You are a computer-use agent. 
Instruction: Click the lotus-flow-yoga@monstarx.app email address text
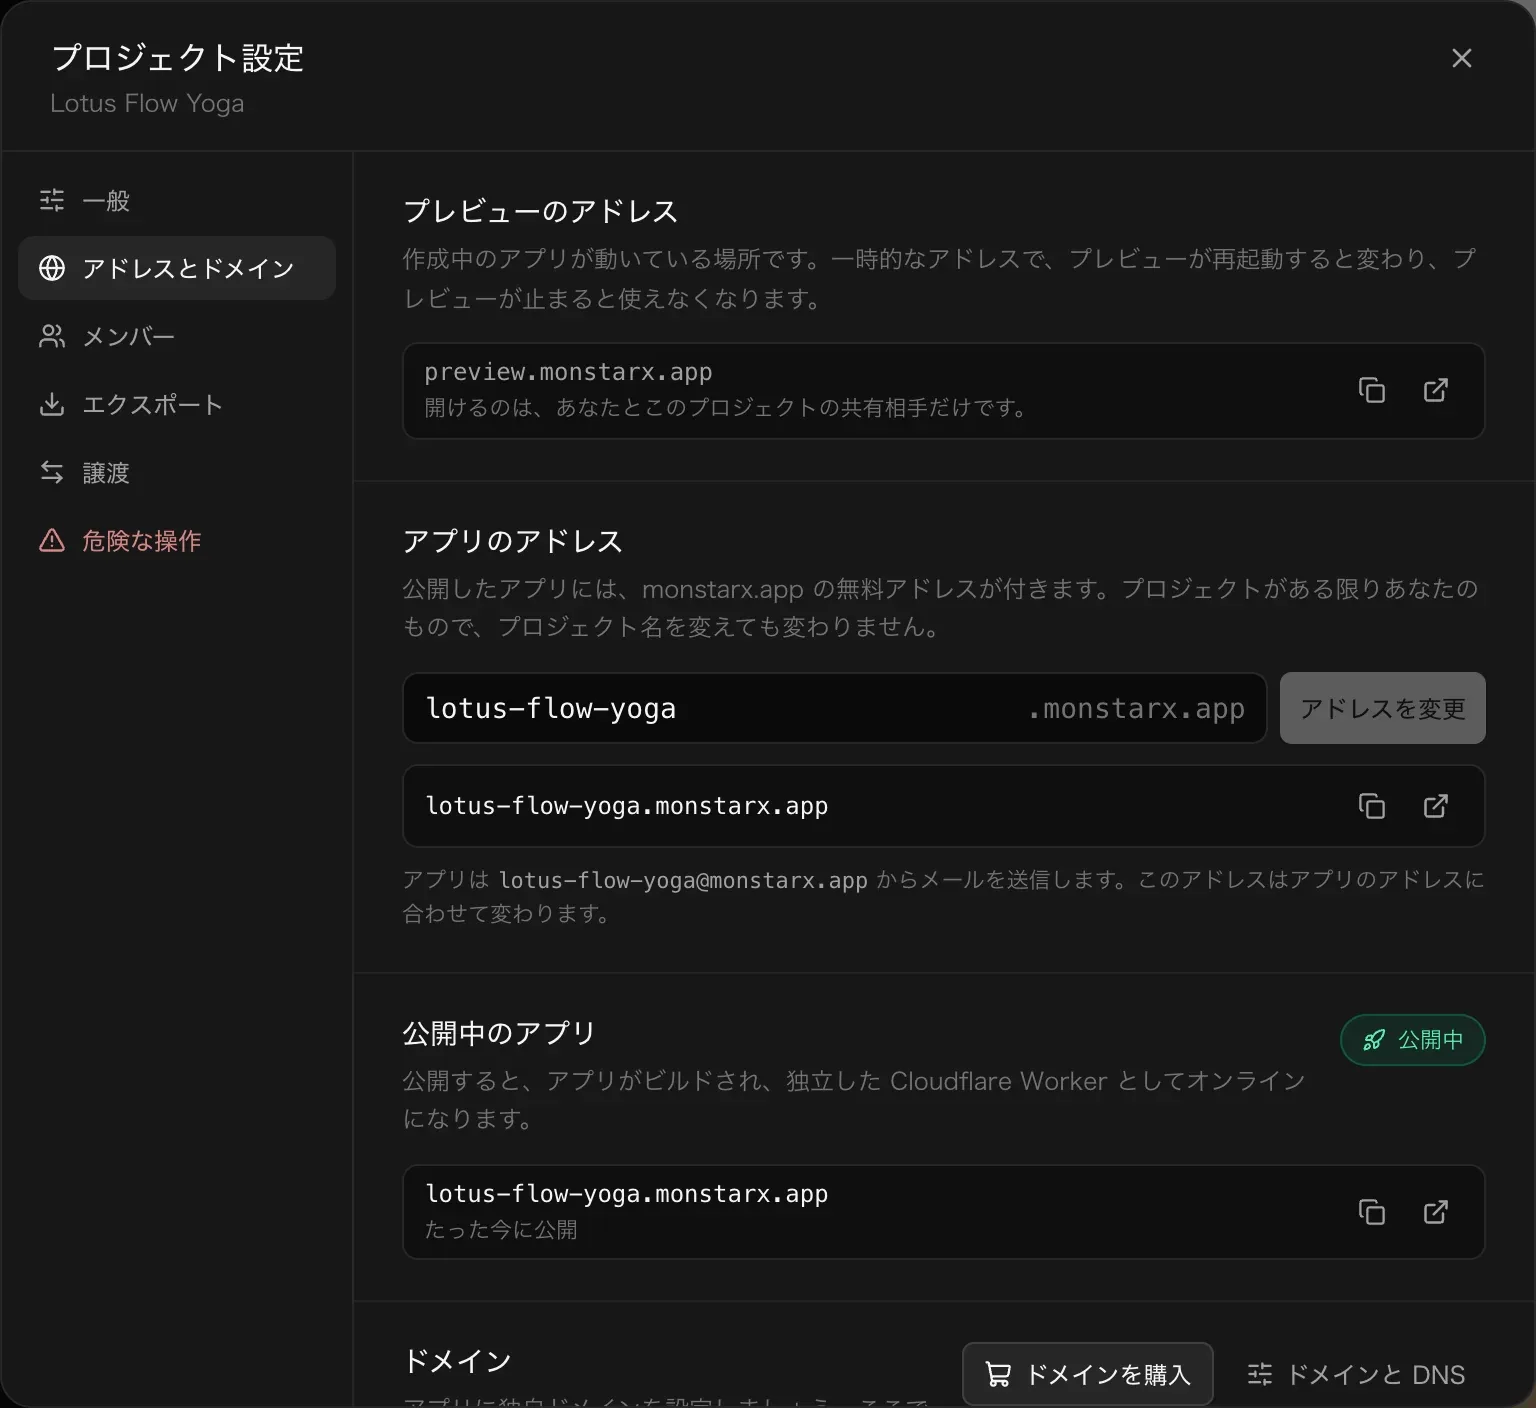click(683, 880)
